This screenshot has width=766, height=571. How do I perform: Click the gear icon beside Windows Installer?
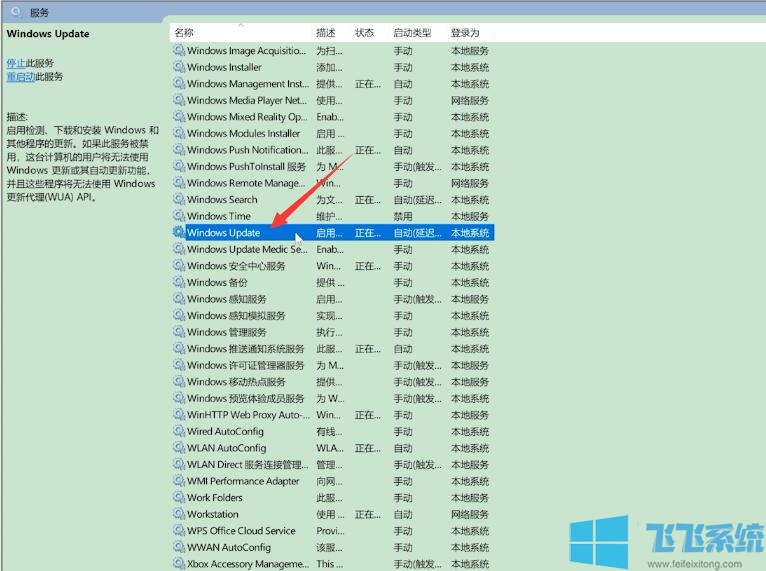179,67
